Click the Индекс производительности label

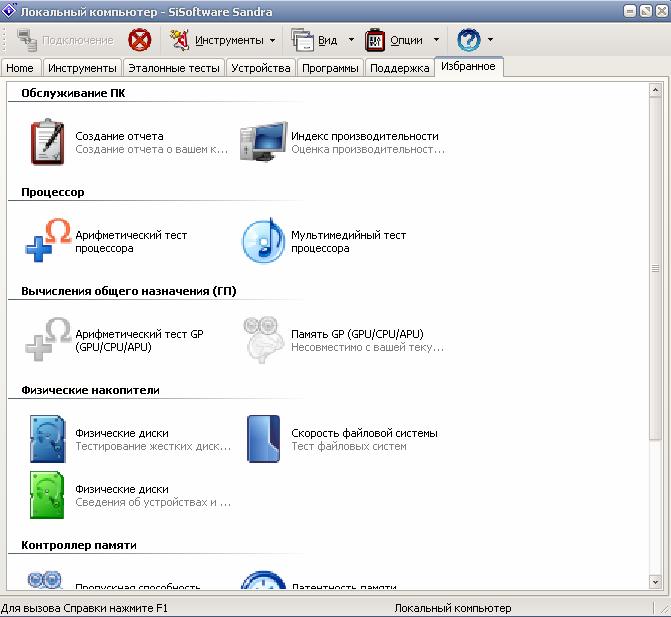coord(365,136)
